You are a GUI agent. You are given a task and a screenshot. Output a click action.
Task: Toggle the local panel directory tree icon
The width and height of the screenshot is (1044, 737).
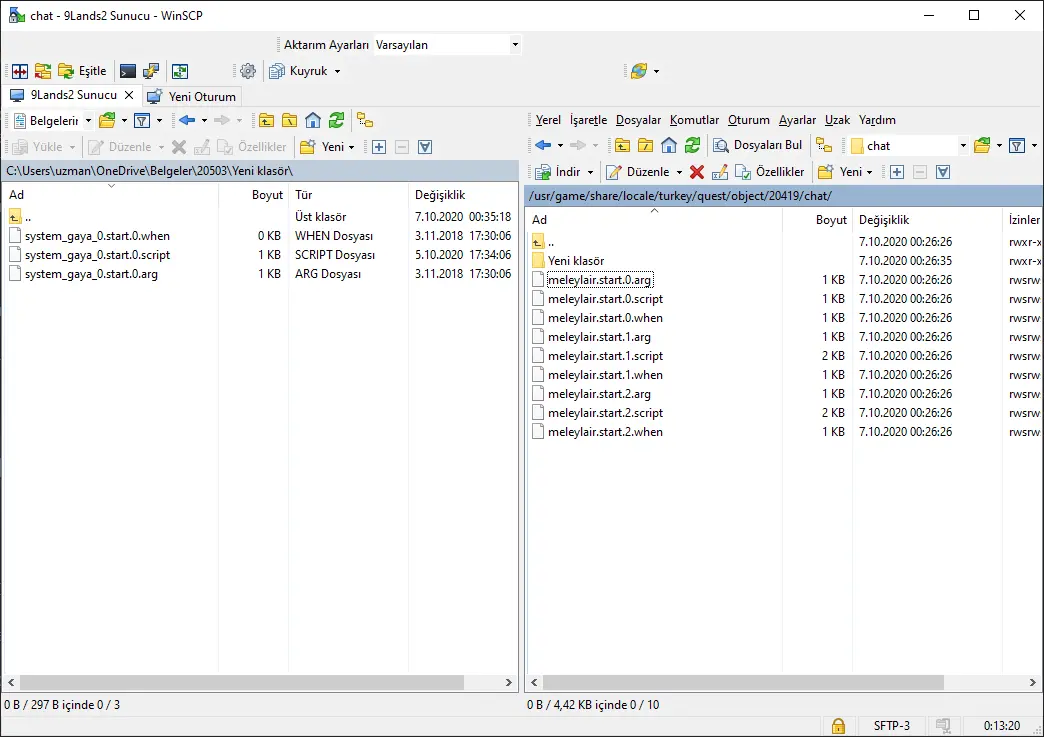coord(365,121)
